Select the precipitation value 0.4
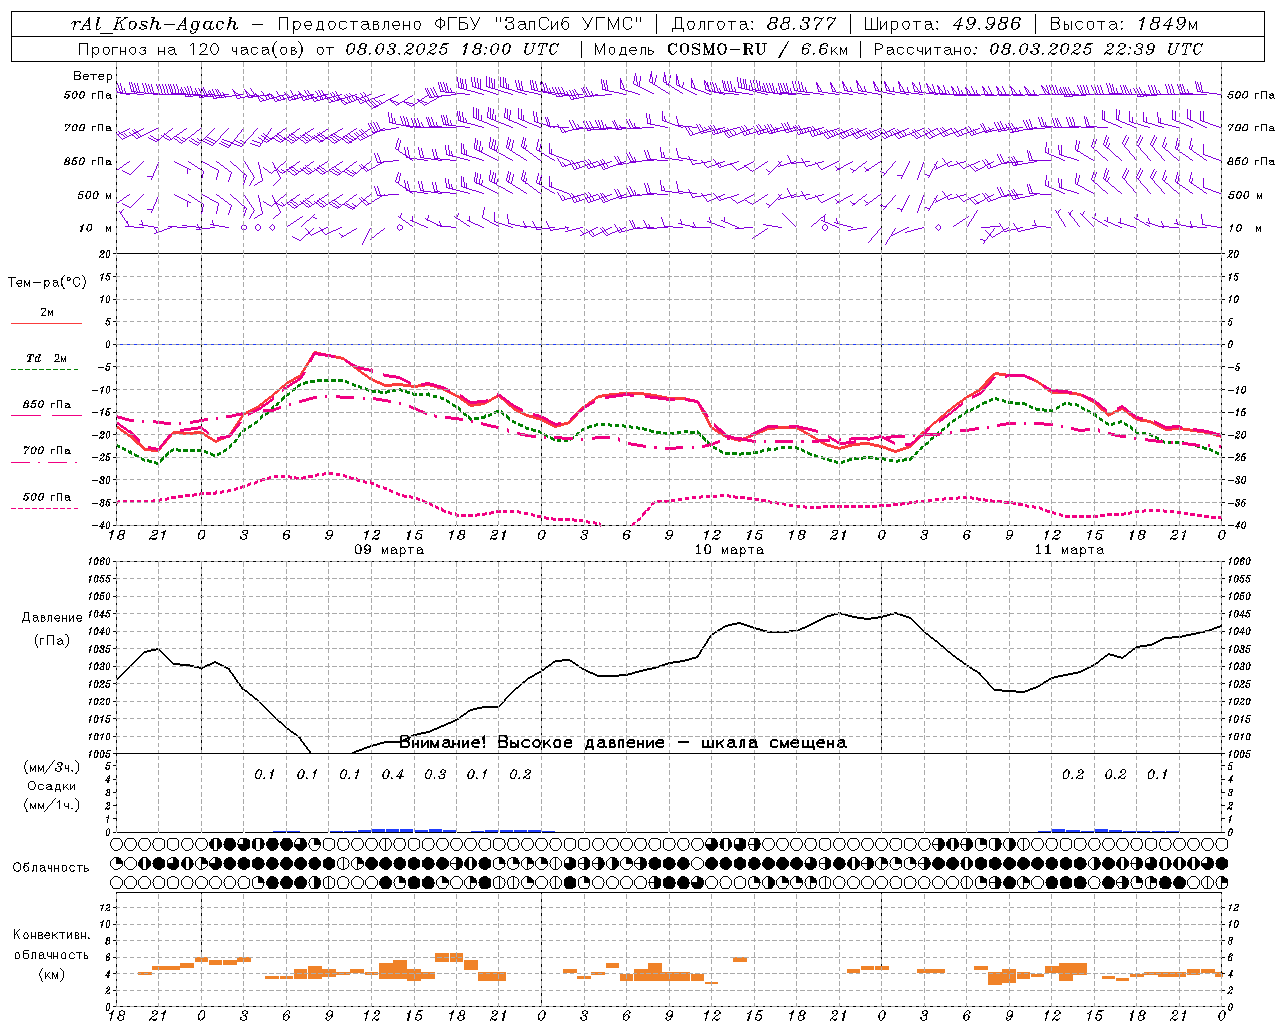1280x1024 pixels. [x=393, y=775]
